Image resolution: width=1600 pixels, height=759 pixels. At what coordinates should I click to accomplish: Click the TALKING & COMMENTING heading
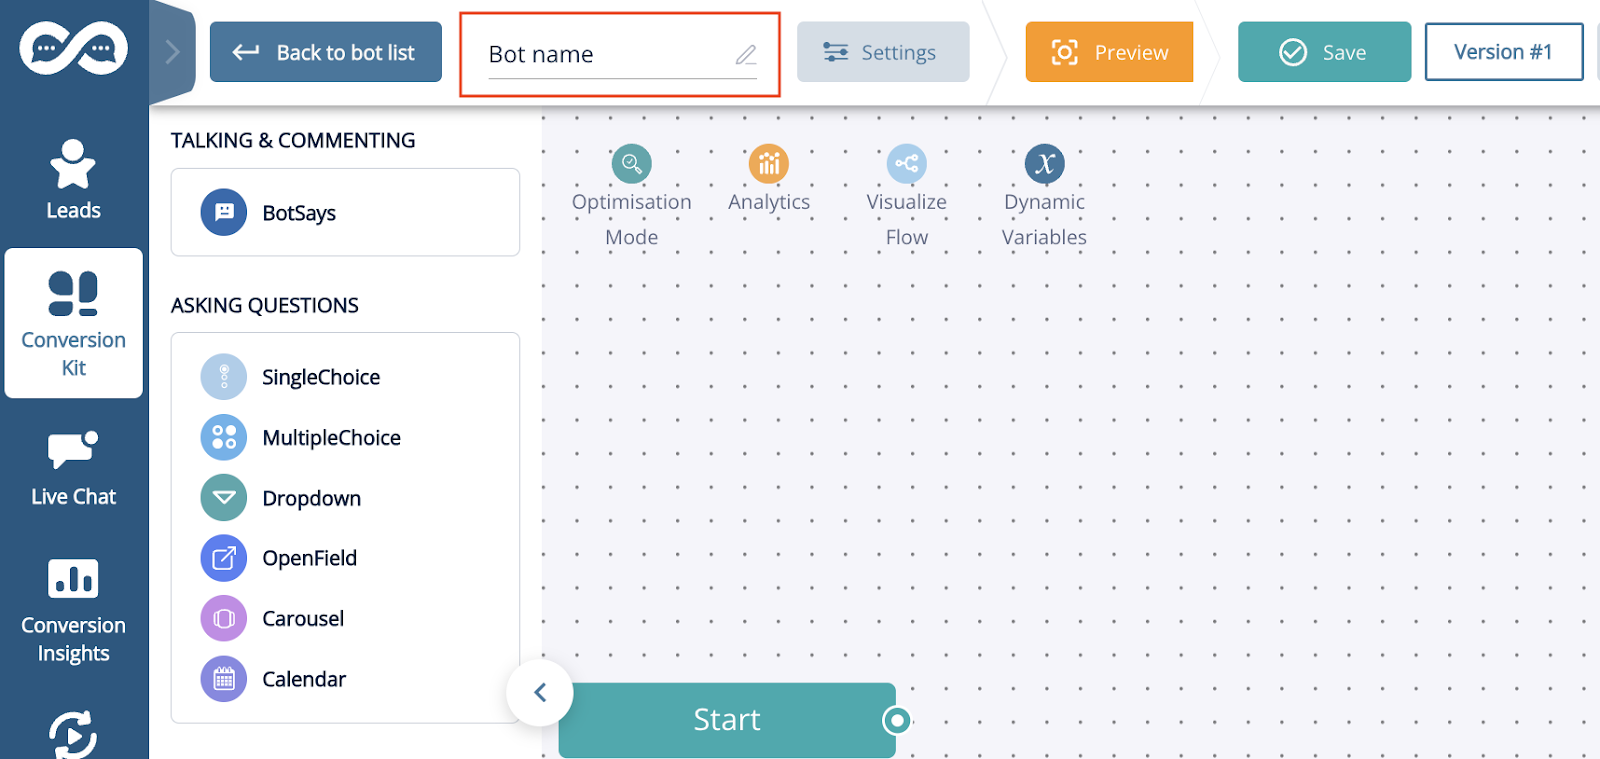pos(293,140)
